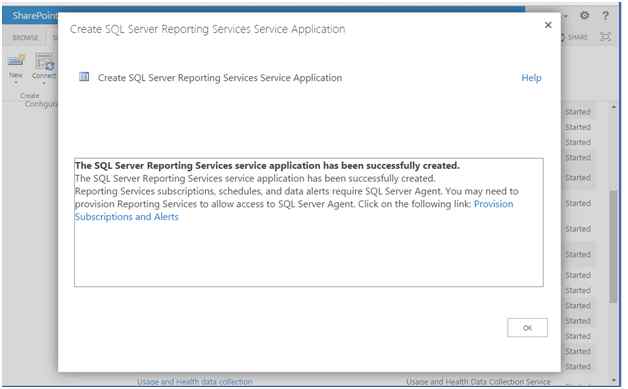Click the dialog title text at top
The width and height of the screenshot is (628, 389).
[x=207, y=29]
